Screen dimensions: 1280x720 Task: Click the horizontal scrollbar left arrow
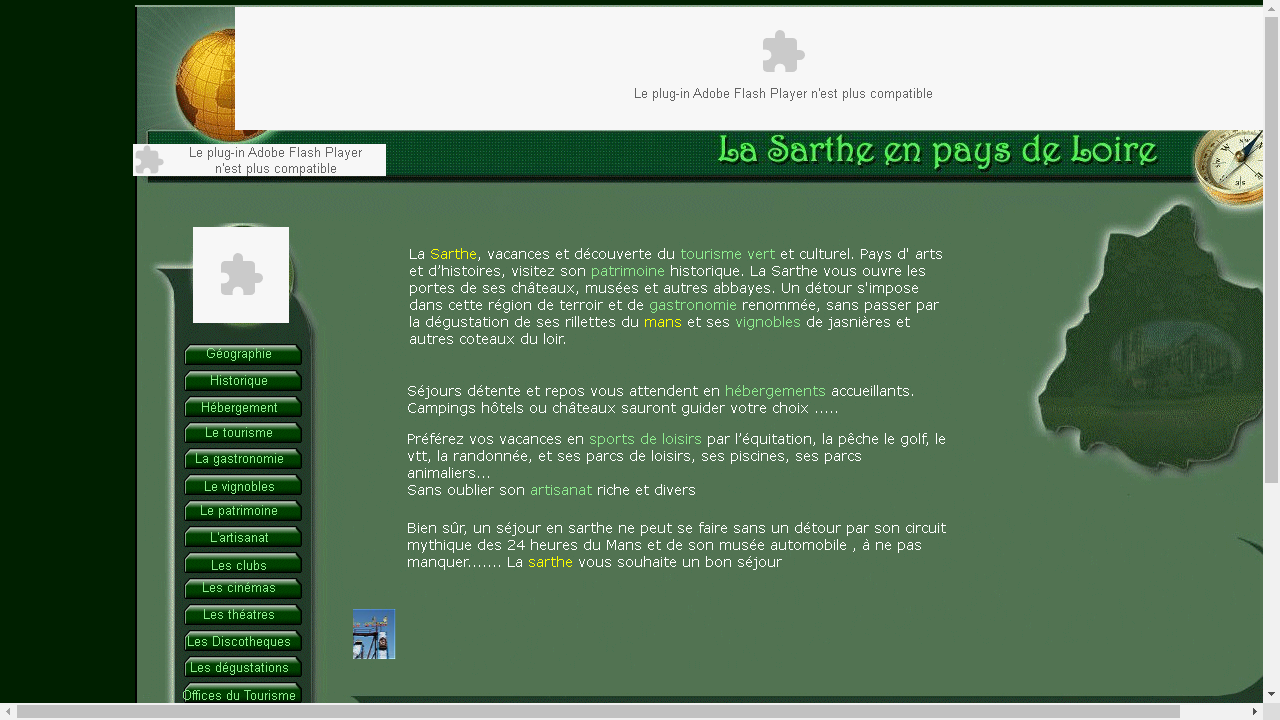8,711
